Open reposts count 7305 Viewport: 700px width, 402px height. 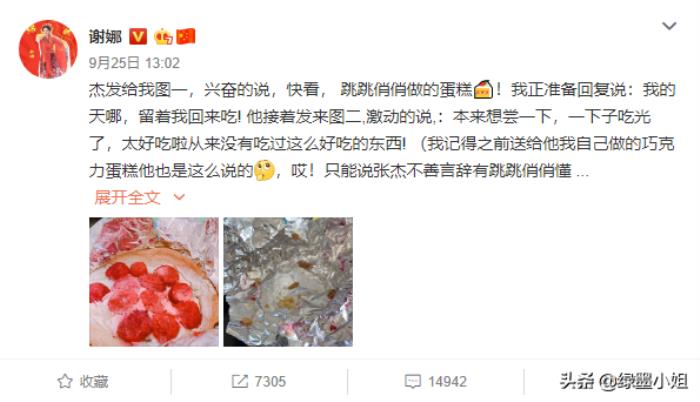(270, 381)
